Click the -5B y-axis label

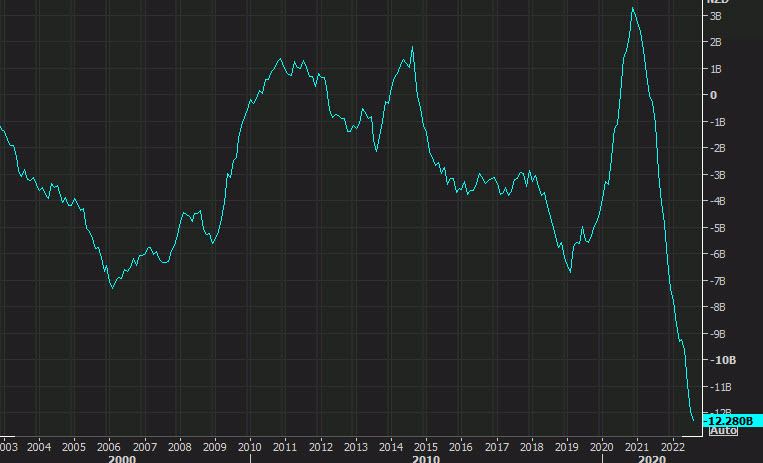point(717,228)
